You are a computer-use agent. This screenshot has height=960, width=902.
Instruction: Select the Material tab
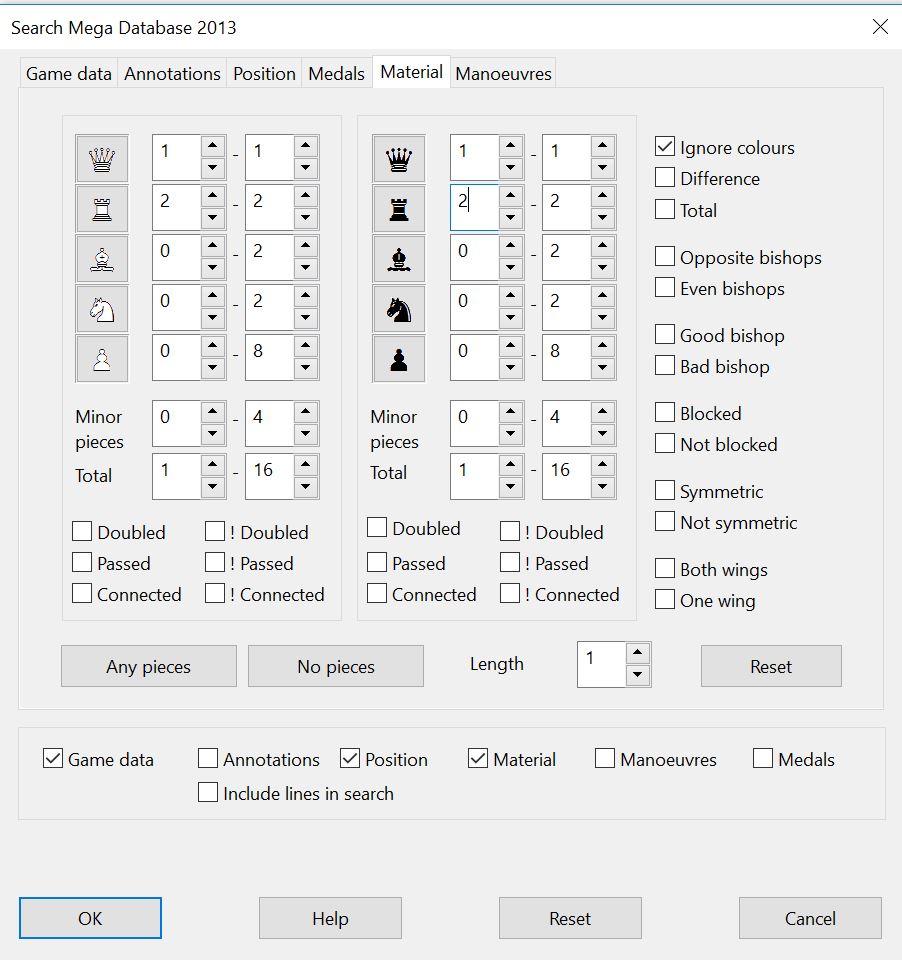coord(411,72)
